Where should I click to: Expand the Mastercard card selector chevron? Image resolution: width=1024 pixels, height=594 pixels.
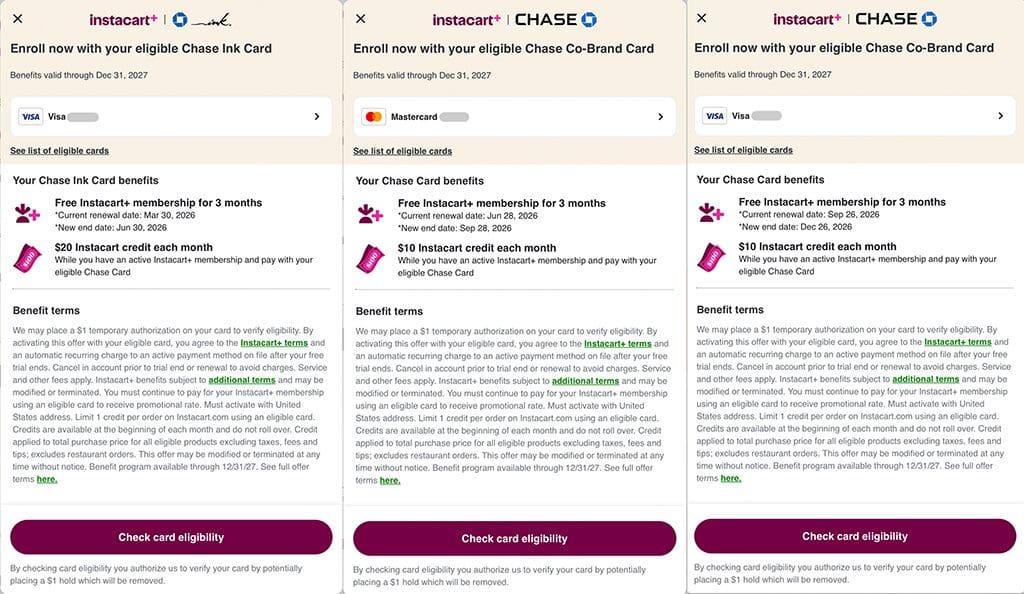[x=660, y=117]
